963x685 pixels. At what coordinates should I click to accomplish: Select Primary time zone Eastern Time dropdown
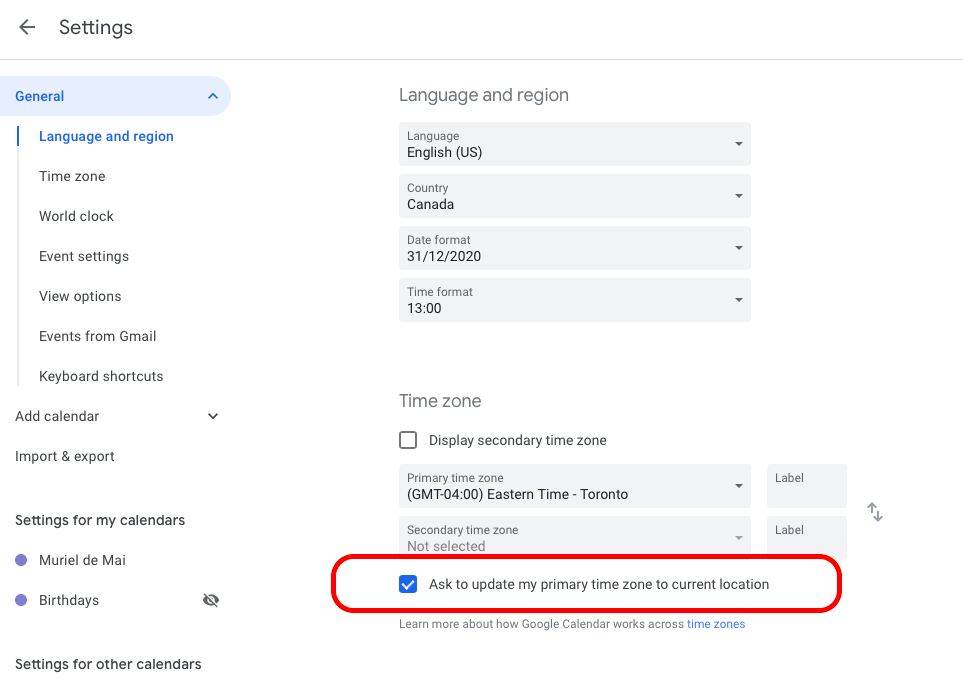[x=574, y=486]
